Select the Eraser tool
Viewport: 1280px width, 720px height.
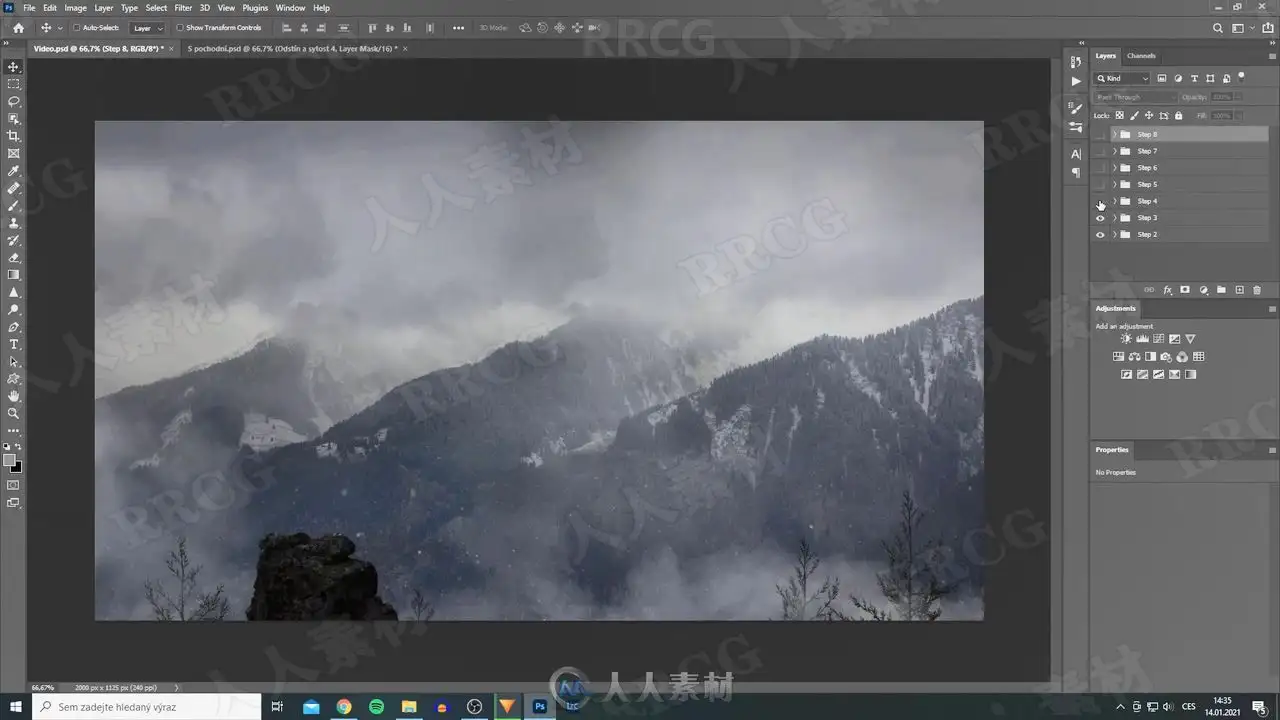14,258
